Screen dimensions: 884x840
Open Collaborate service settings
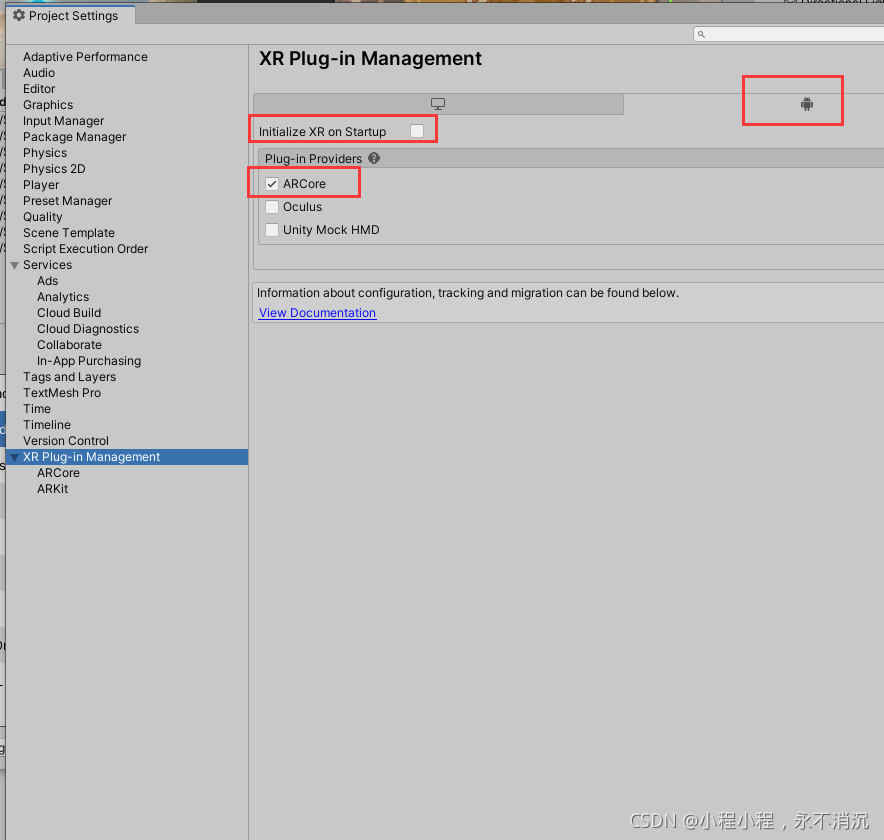pos(69,345)
